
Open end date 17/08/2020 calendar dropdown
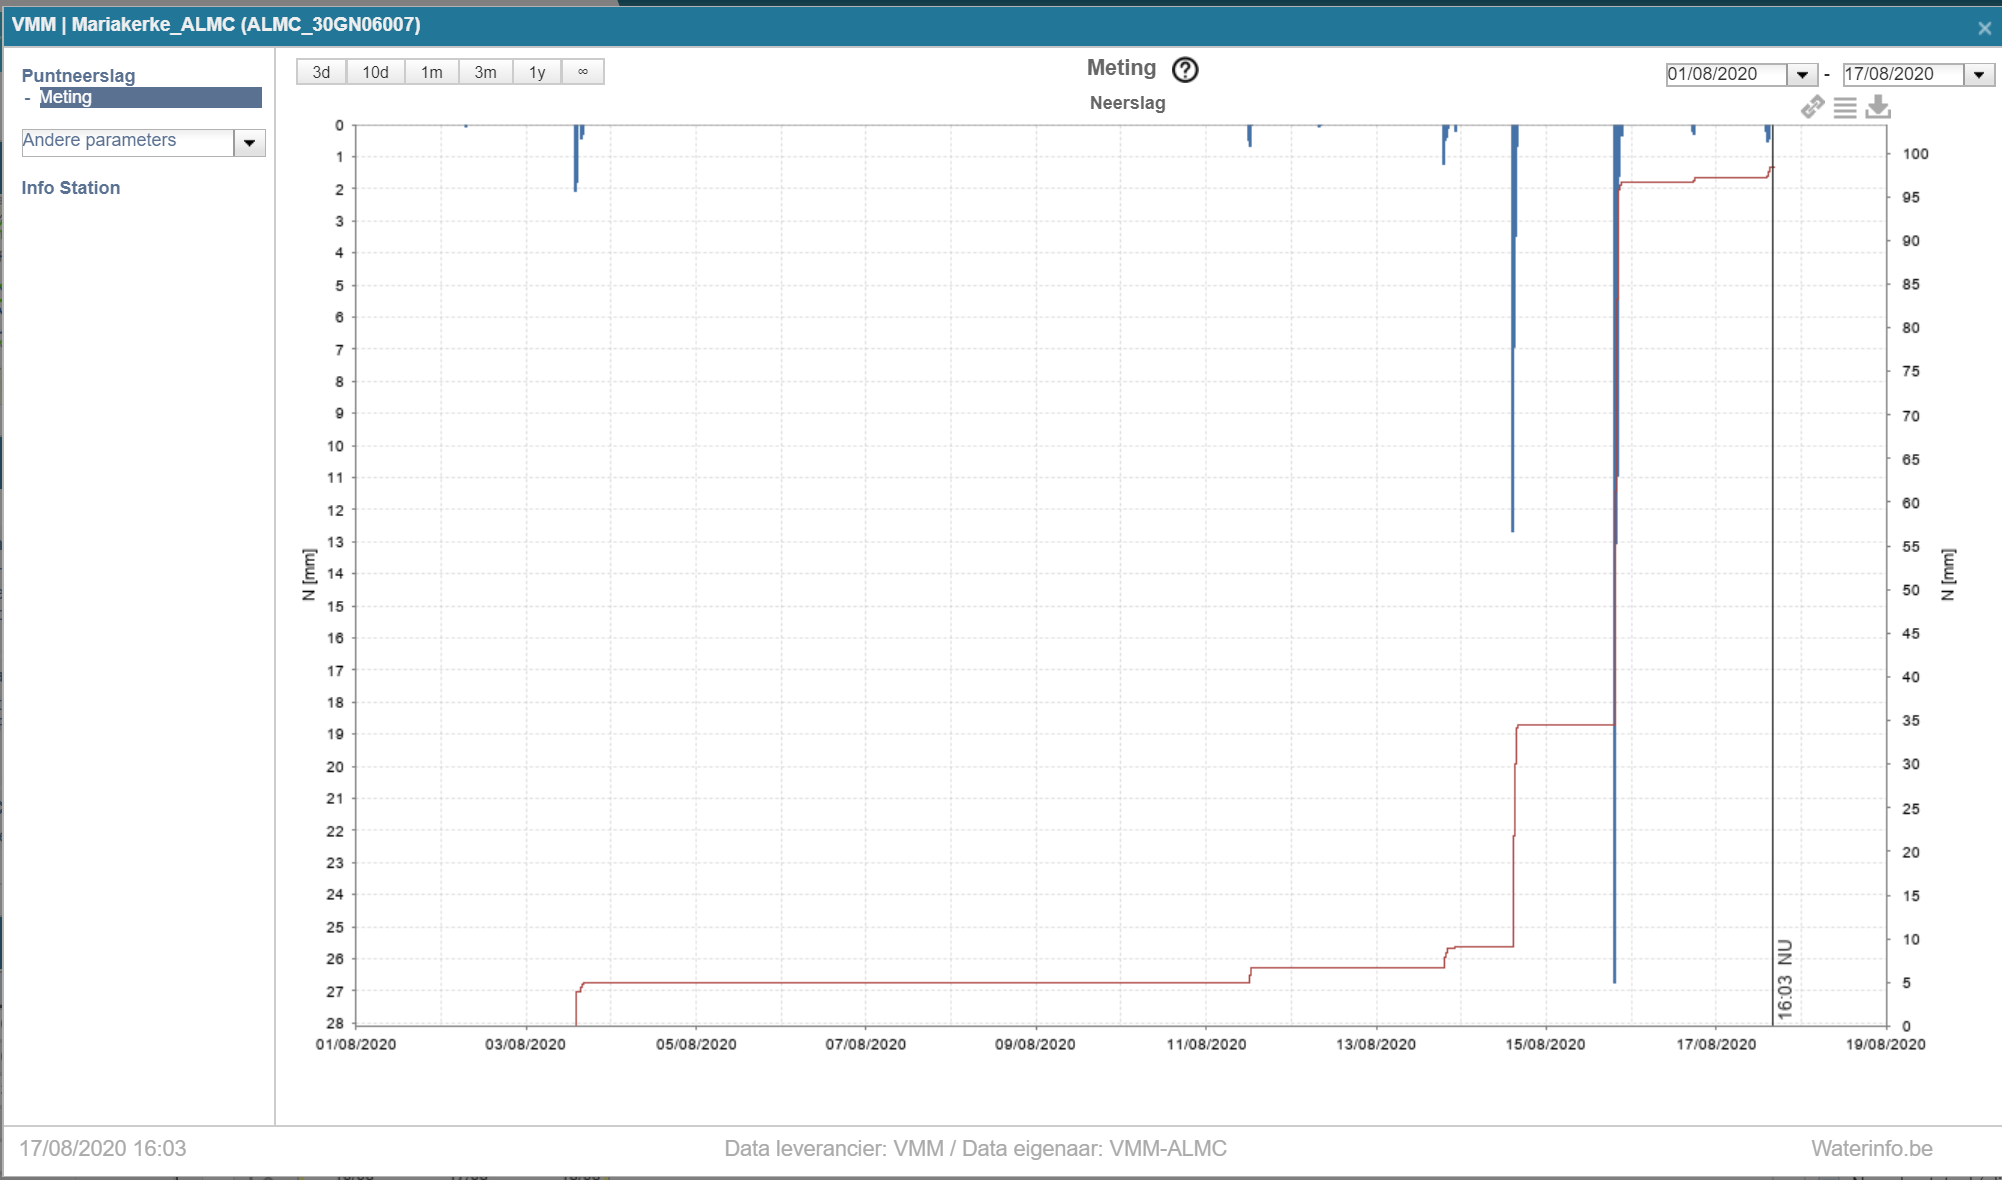click(x=1978, y=75)
